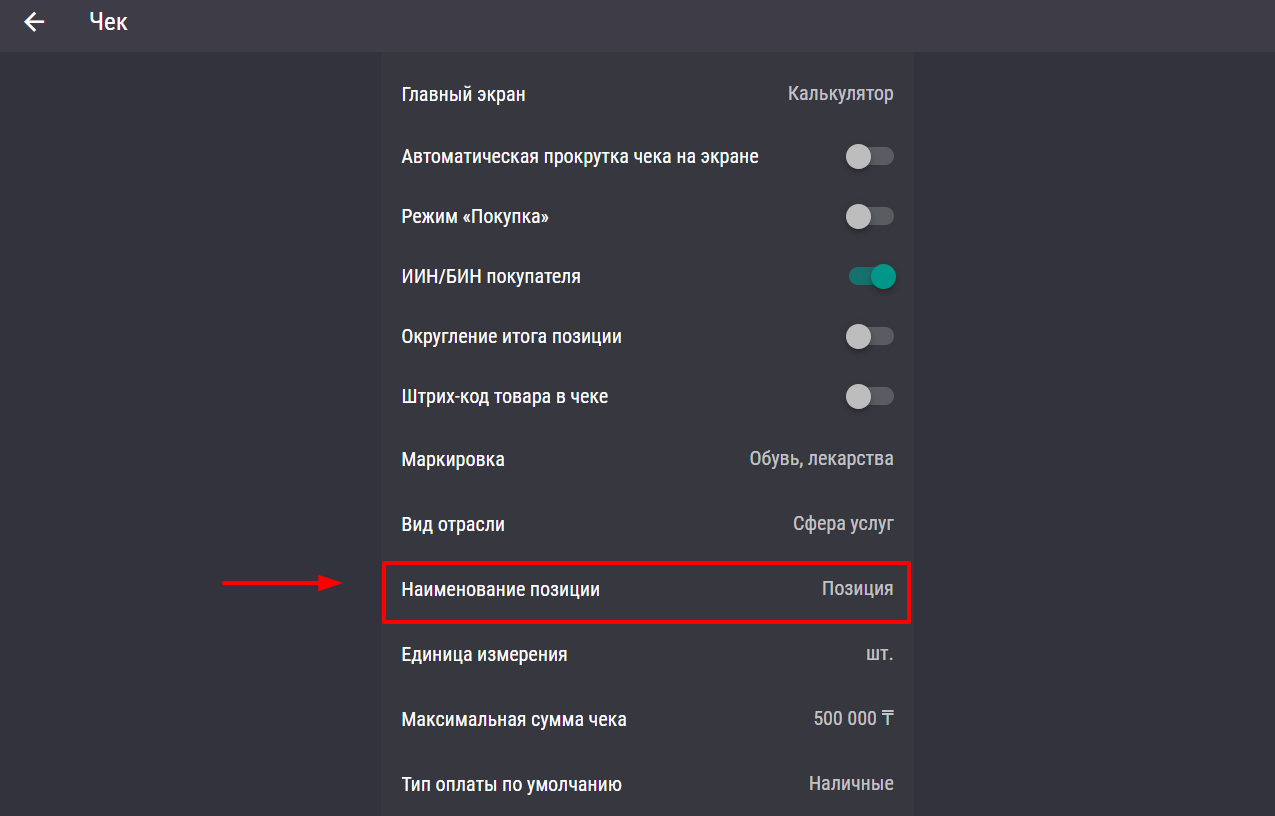Change the шт. unit value

[879, 655]
